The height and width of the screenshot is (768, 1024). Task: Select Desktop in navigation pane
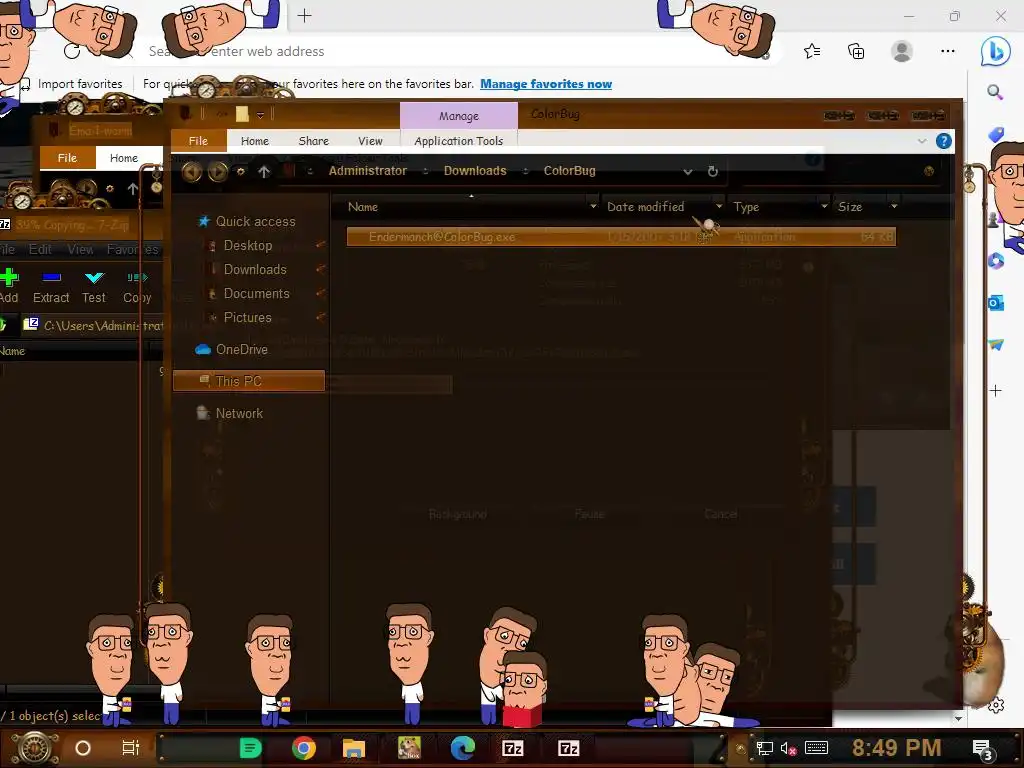coord(248,246)
